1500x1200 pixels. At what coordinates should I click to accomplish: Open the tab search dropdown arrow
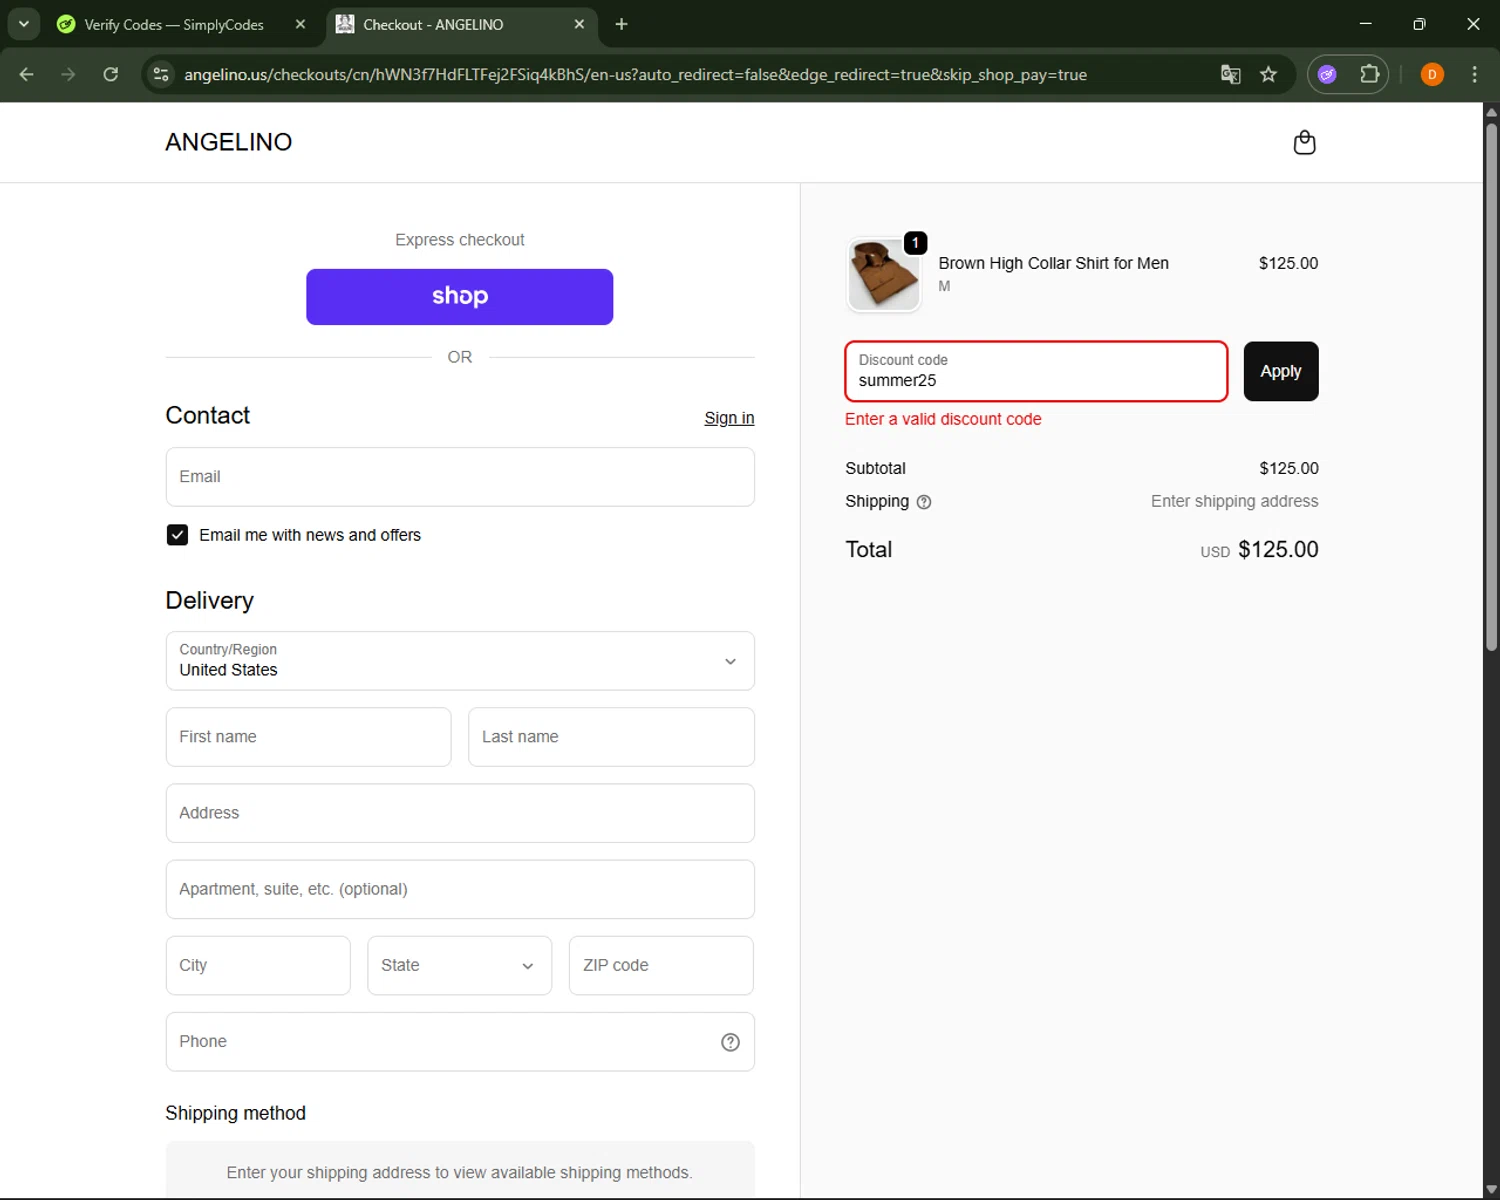[x=24, y=24]
